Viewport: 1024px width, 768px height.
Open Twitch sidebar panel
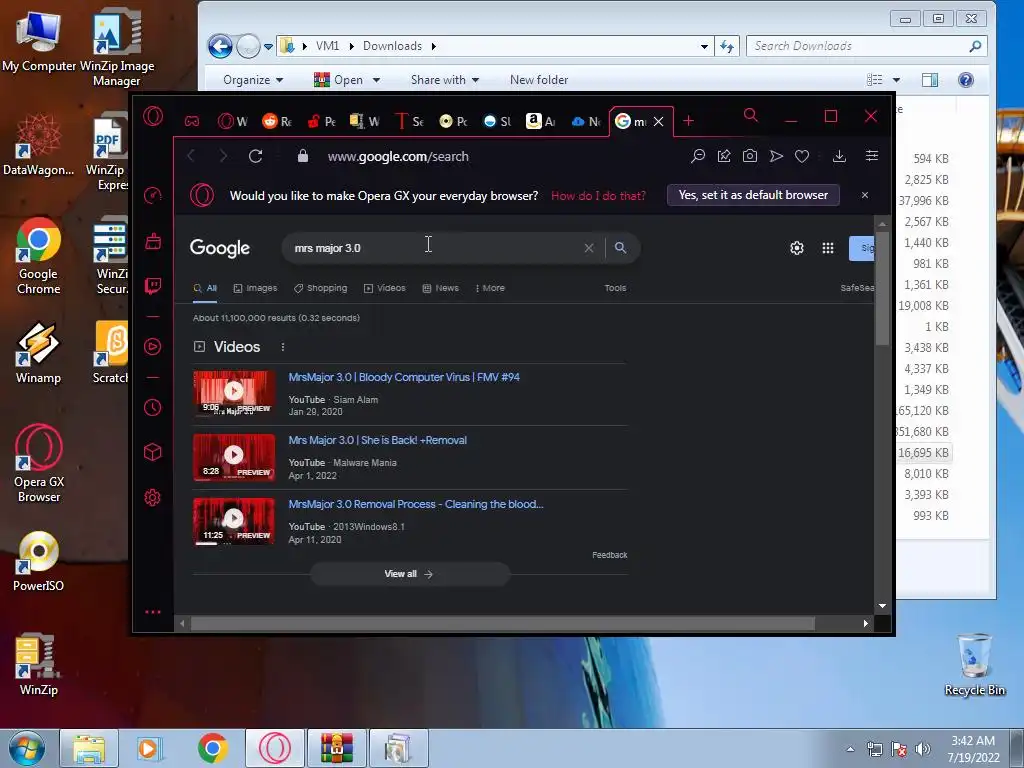pyautogui.click(x=153, y=286)
